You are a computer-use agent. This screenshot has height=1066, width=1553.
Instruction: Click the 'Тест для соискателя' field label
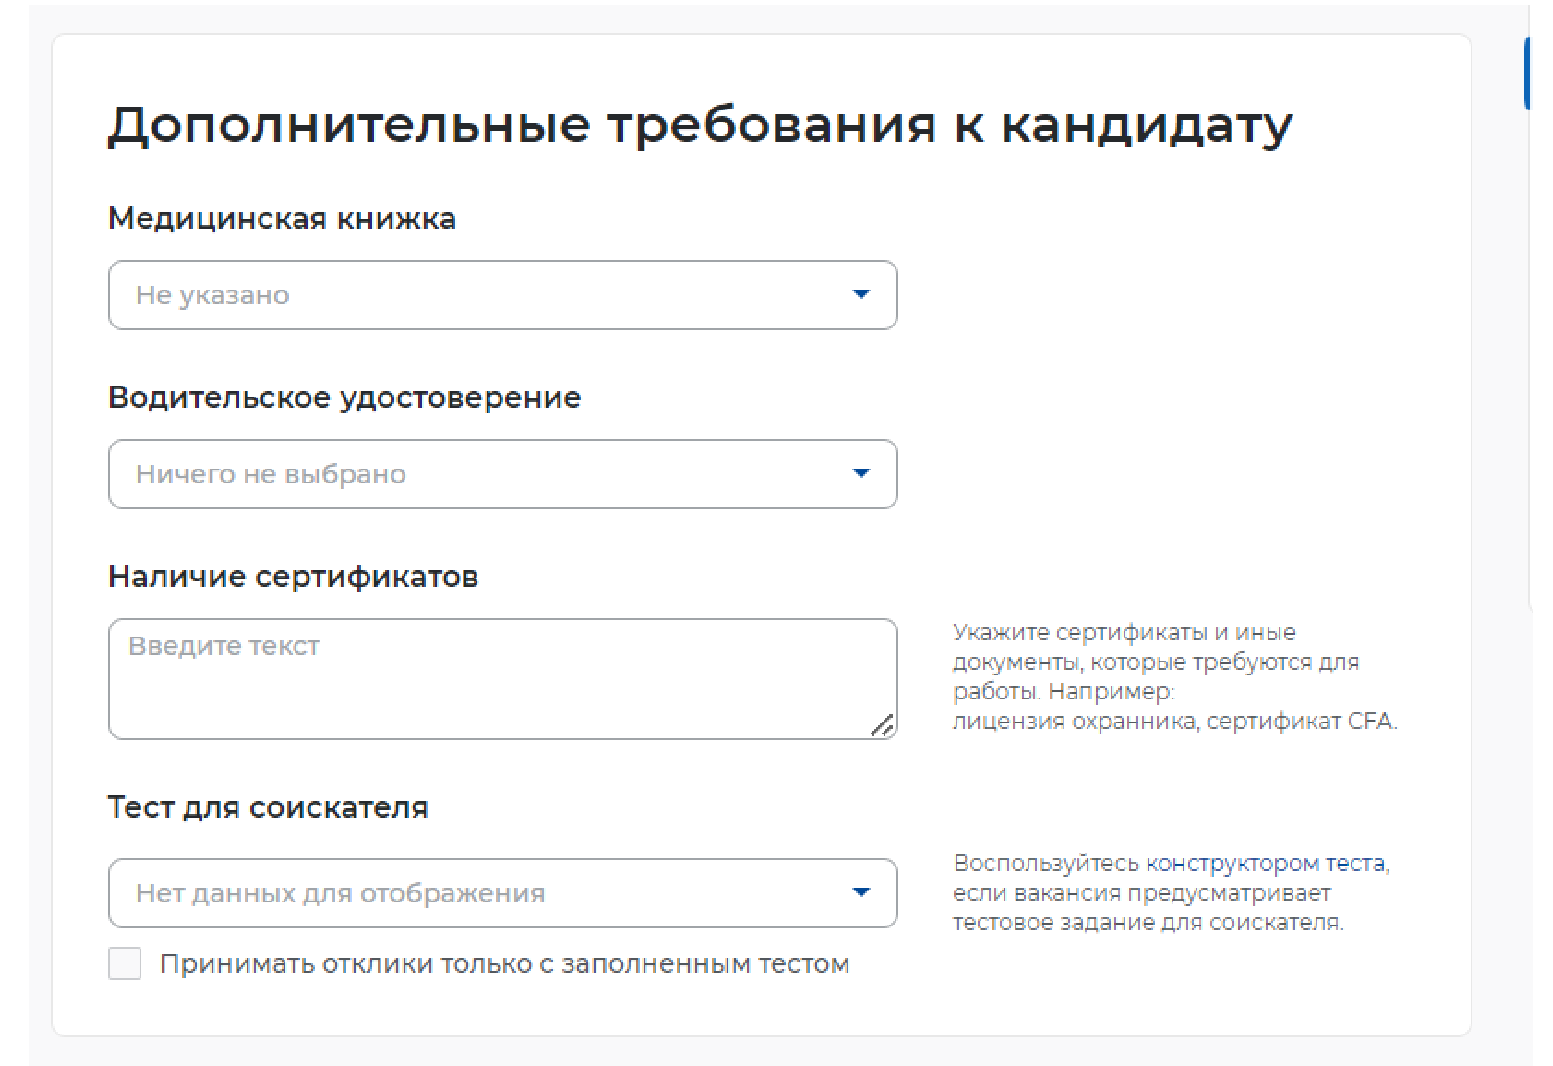(x=268, y=807)
